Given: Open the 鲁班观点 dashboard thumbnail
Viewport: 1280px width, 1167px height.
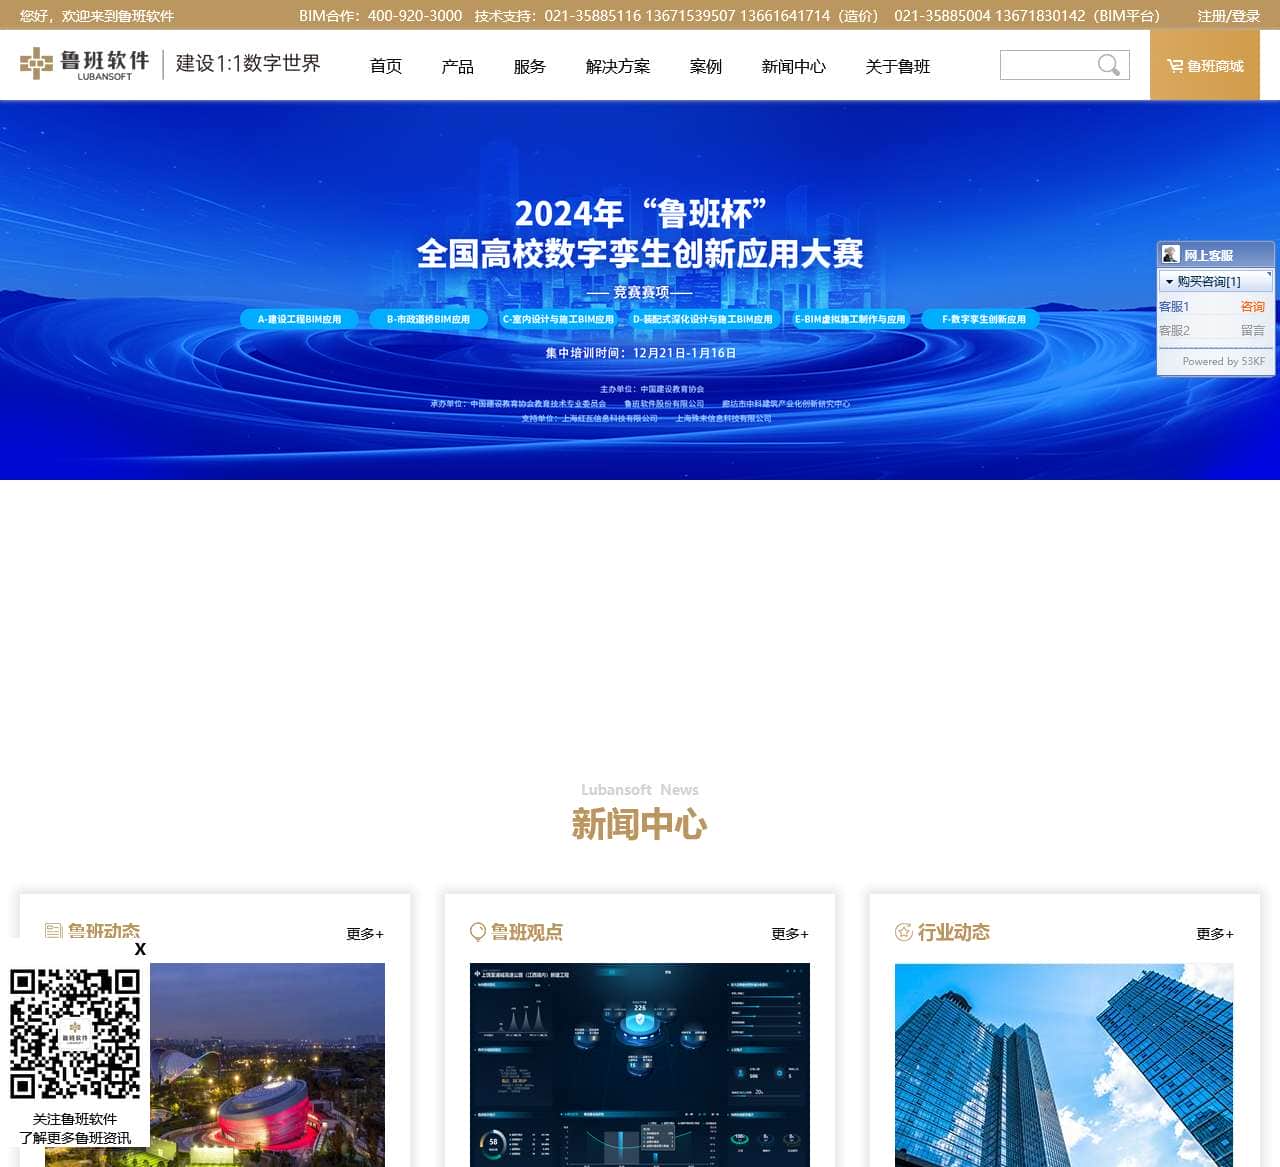Looking at the screenshot, I should click(640, 1065).
